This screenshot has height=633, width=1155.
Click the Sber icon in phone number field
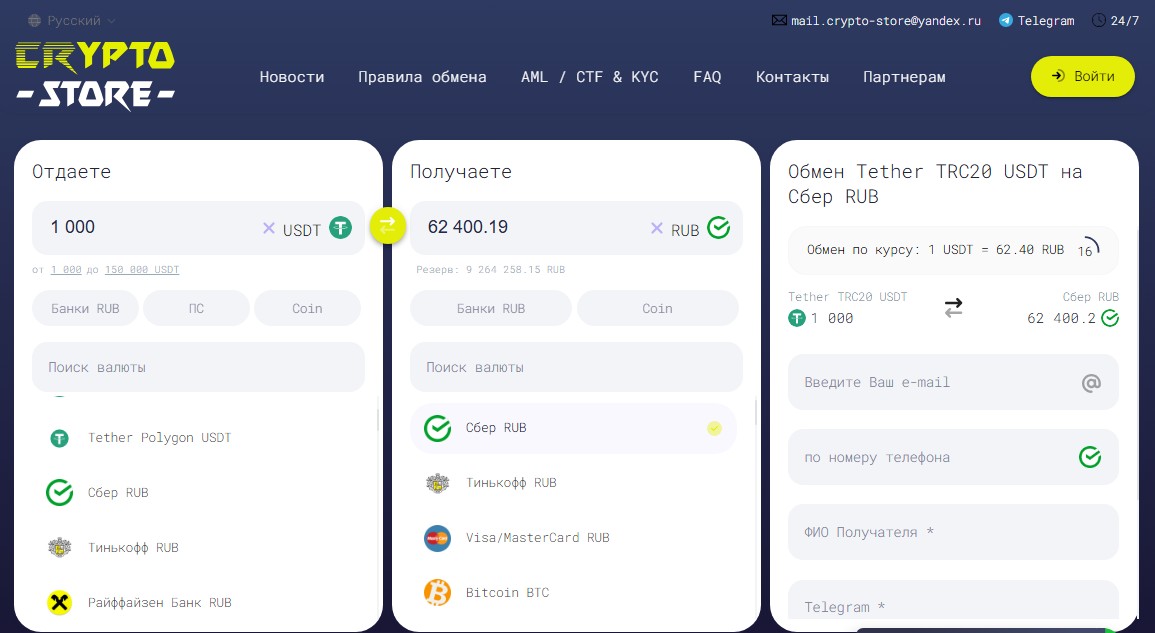pos(1090,458)
